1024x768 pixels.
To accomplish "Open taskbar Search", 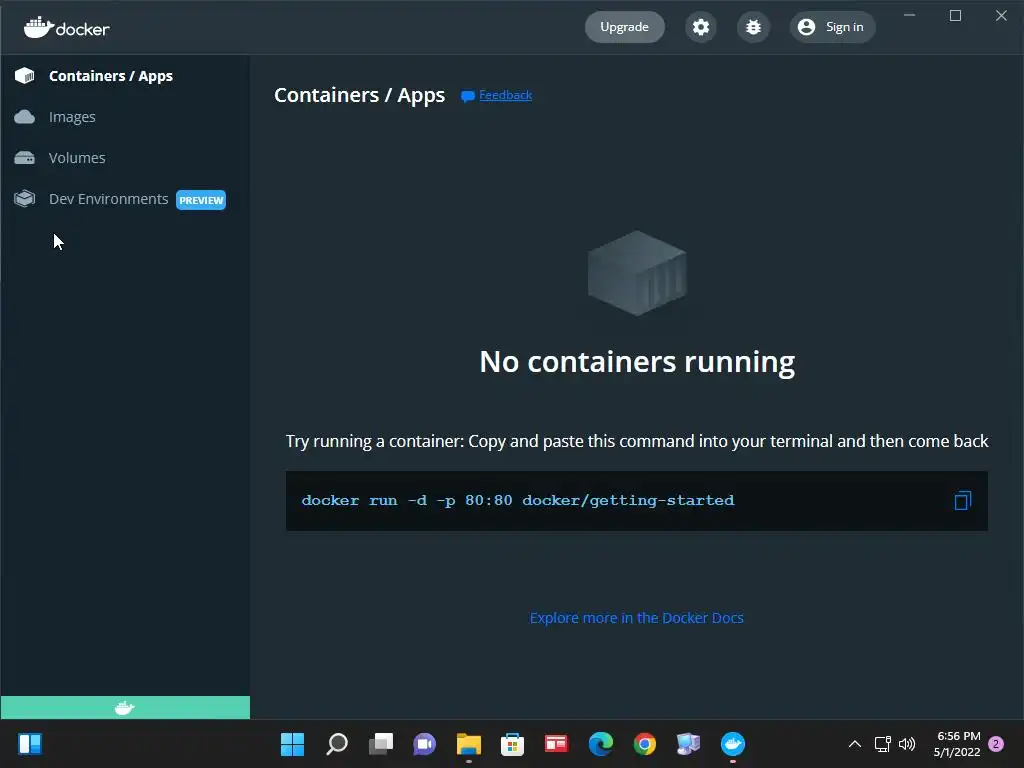I will 337,744.
